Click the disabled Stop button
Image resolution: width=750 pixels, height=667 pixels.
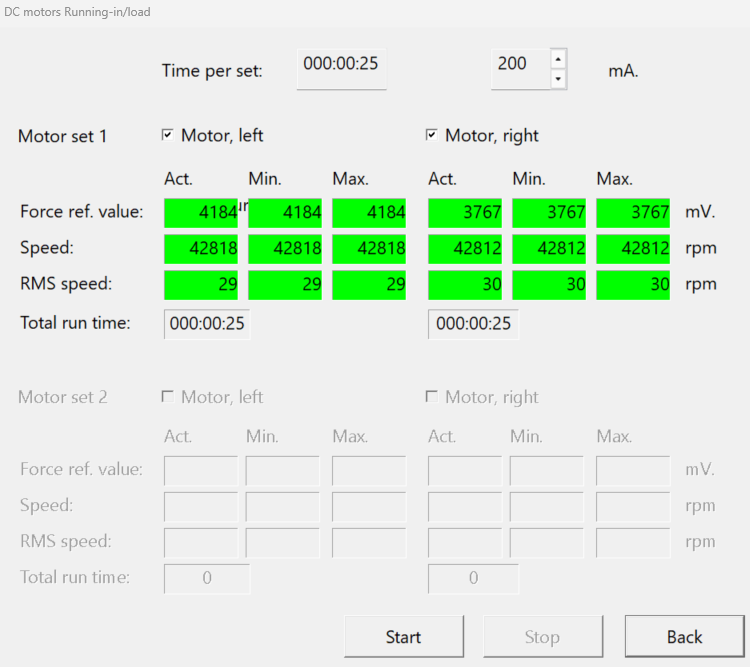pyautogui.click(x=543, y=636)
